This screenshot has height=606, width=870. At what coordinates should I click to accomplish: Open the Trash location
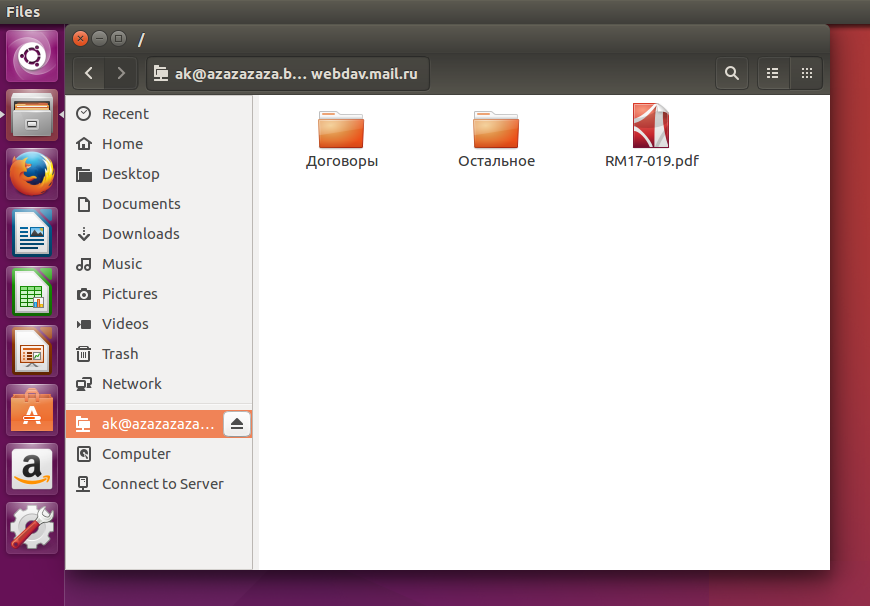click(120, 354)
